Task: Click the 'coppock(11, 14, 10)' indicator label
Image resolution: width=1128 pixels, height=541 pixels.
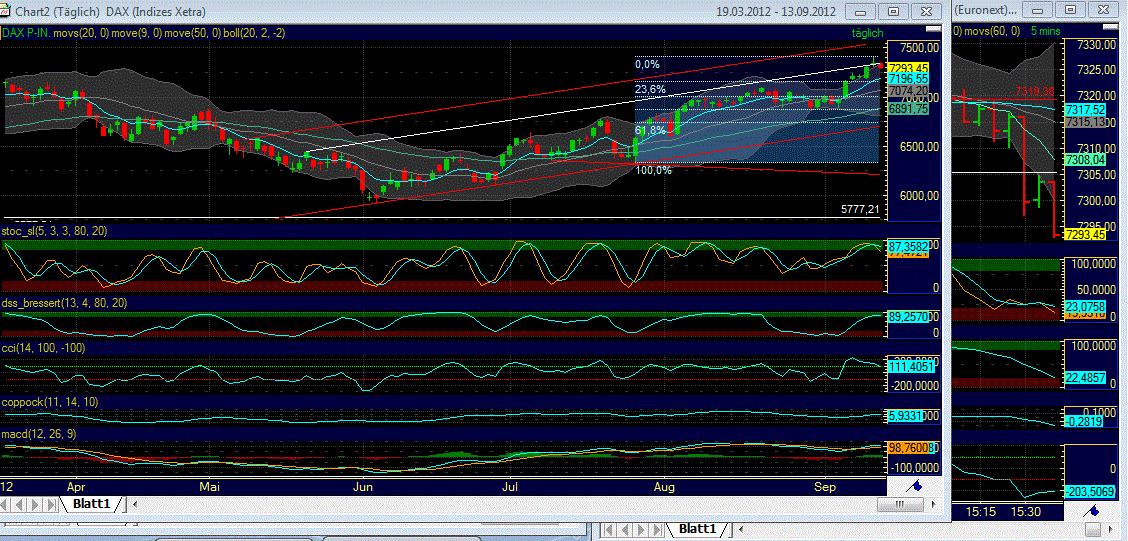Action: 49,401
